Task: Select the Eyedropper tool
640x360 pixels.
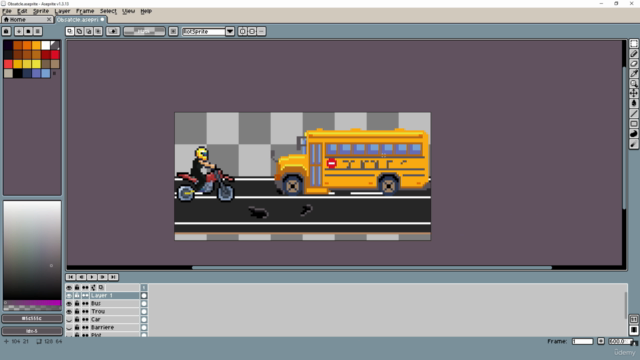Action: [633, 73]
